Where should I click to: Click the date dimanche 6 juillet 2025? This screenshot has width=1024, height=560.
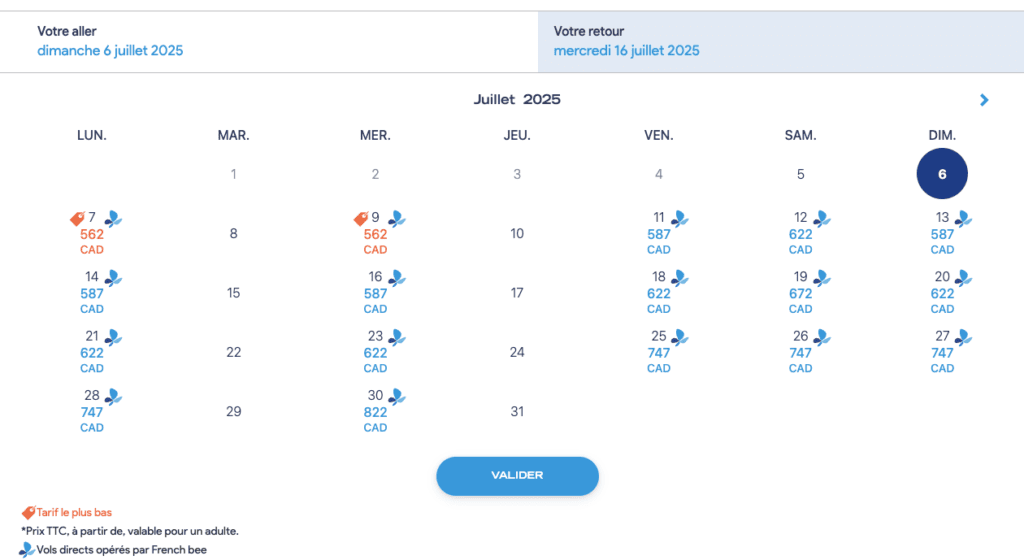coord(110,51)
